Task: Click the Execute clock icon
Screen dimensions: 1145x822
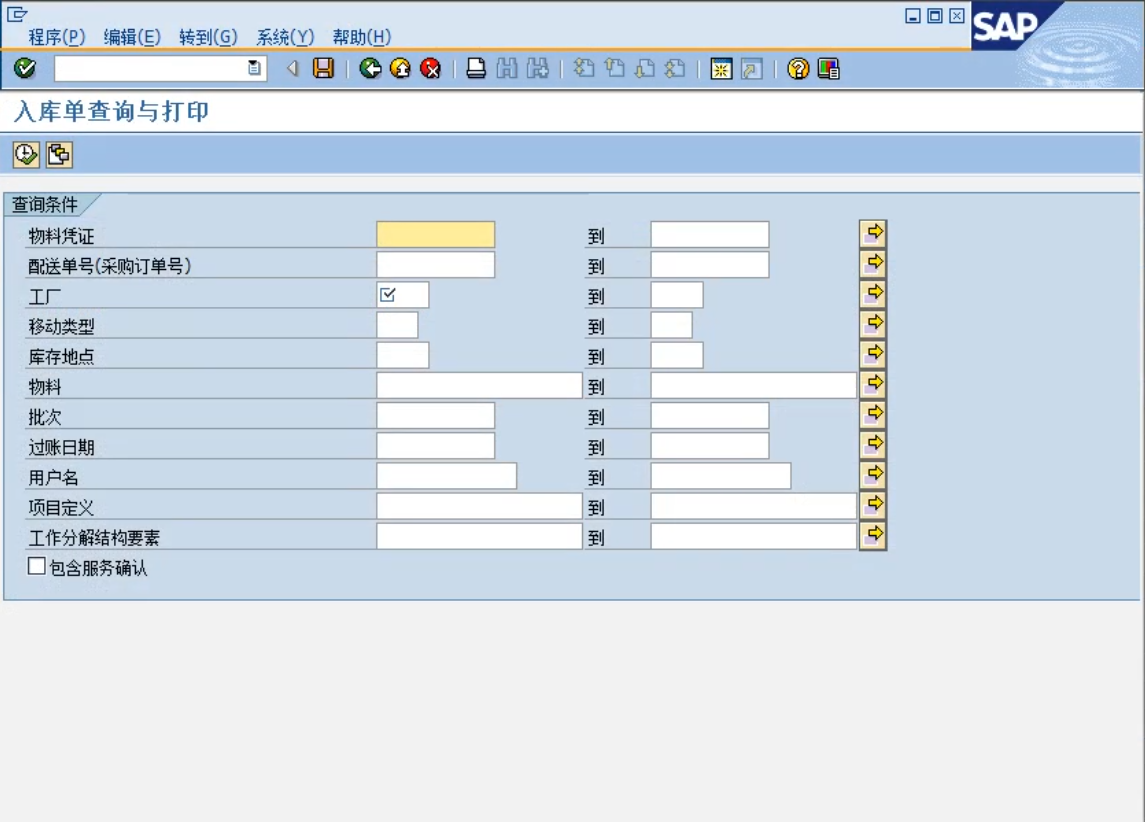Action: 25,155
